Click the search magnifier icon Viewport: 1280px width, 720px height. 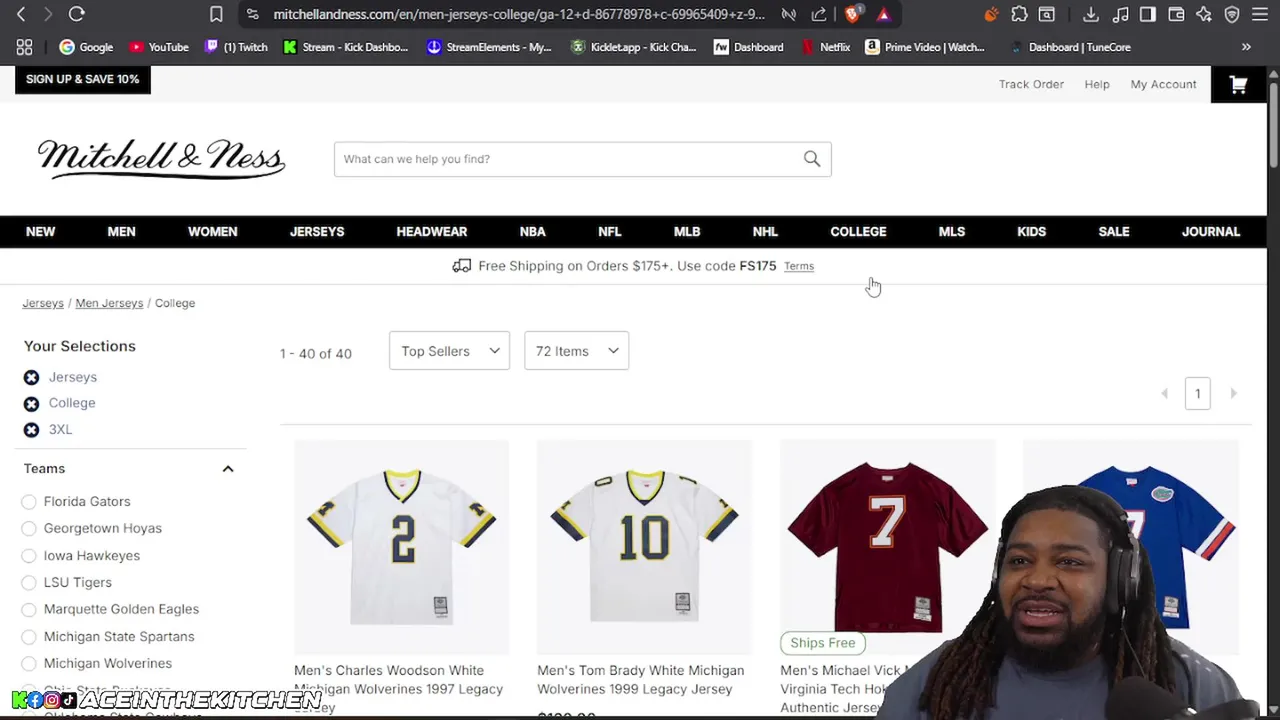click(x=812, y=158)
